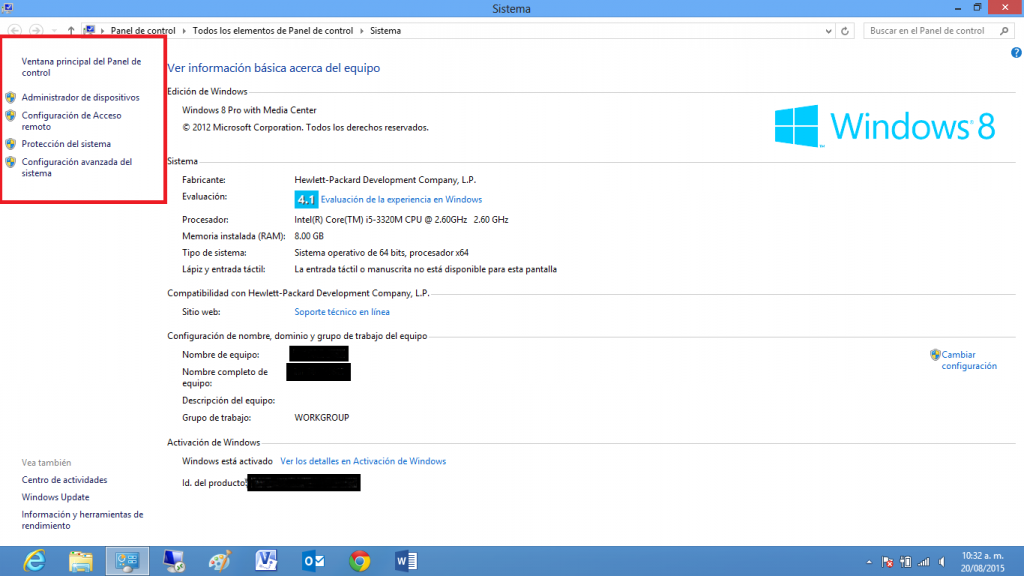Open File Explorer from the taskbar
Viewport: 1024px width, 576px height.
pos(80,561)
